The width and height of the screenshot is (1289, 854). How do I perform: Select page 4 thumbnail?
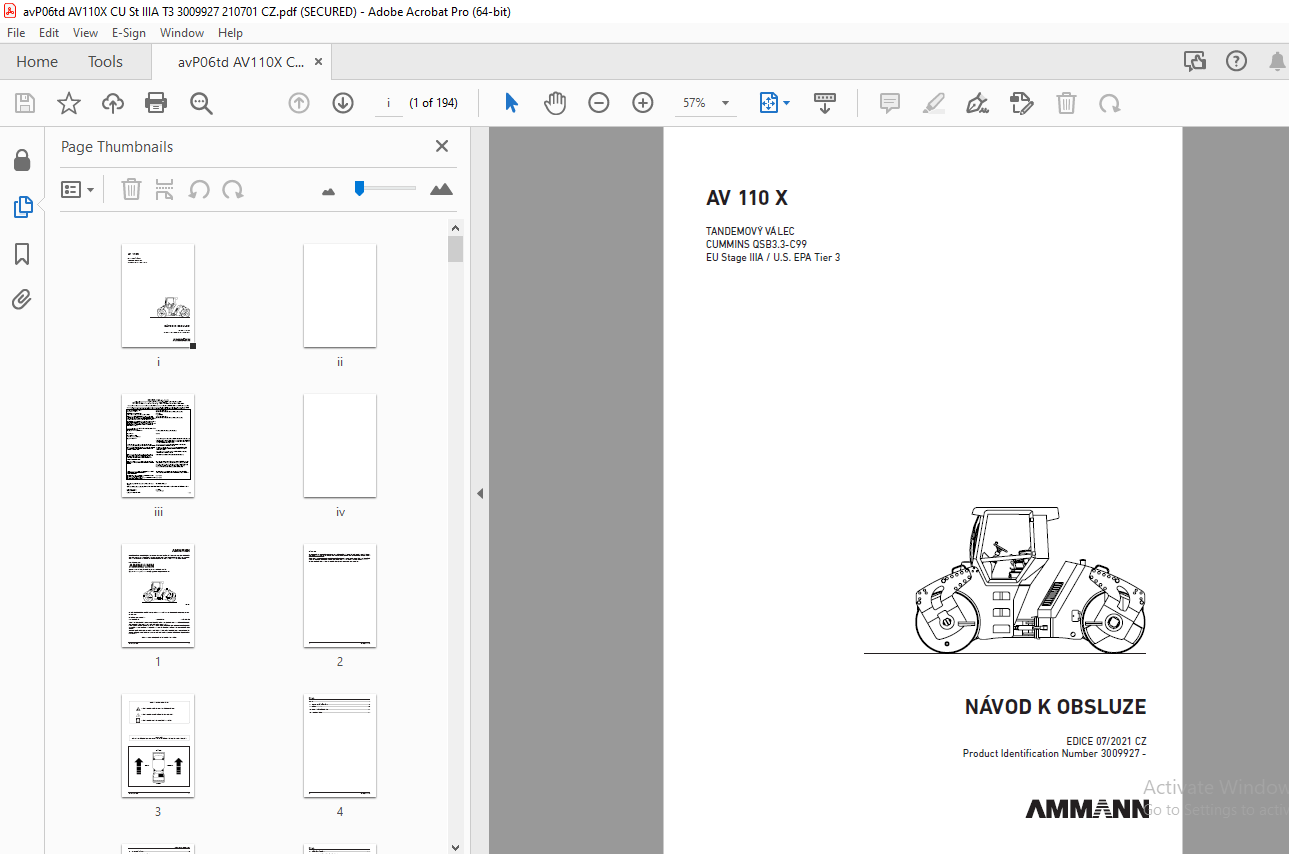pos(340,746)
